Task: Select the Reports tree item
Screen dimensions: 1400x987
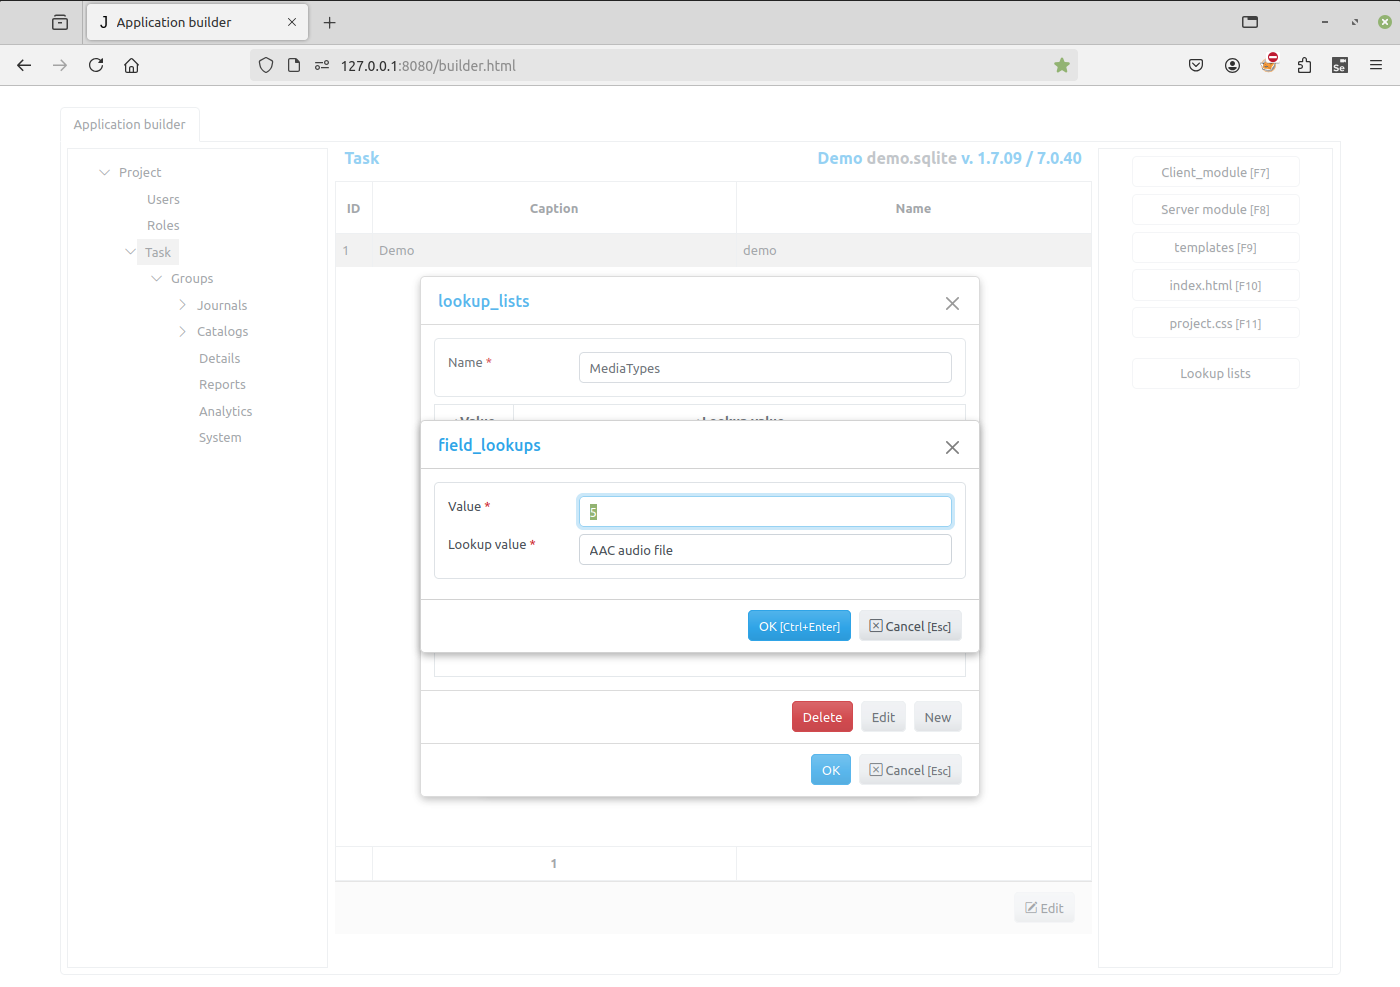Action: click(x=222, y=384)
